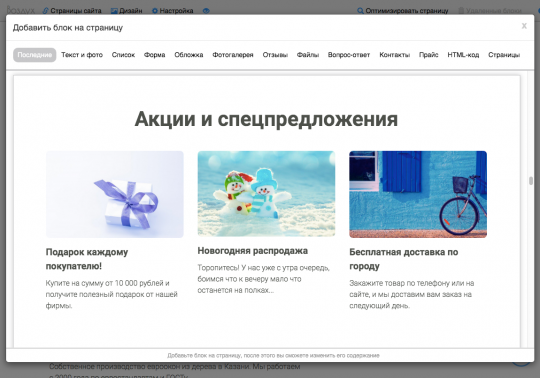Click the text about 10 000 рублей gift
Screen dimensions: 540x378
point(112,294)
